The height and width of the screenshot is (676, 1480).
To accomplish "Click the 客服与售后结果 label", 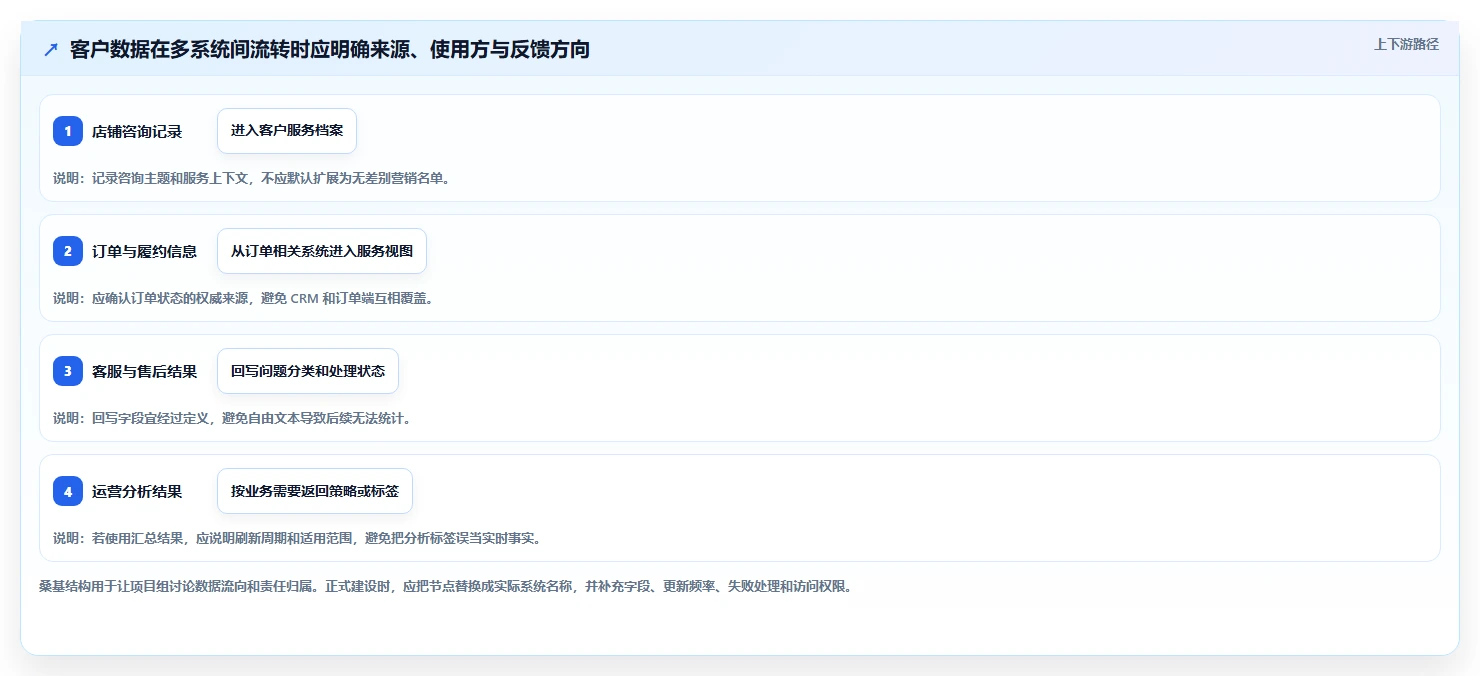I will pyautogui.click(x=144, y=371).
